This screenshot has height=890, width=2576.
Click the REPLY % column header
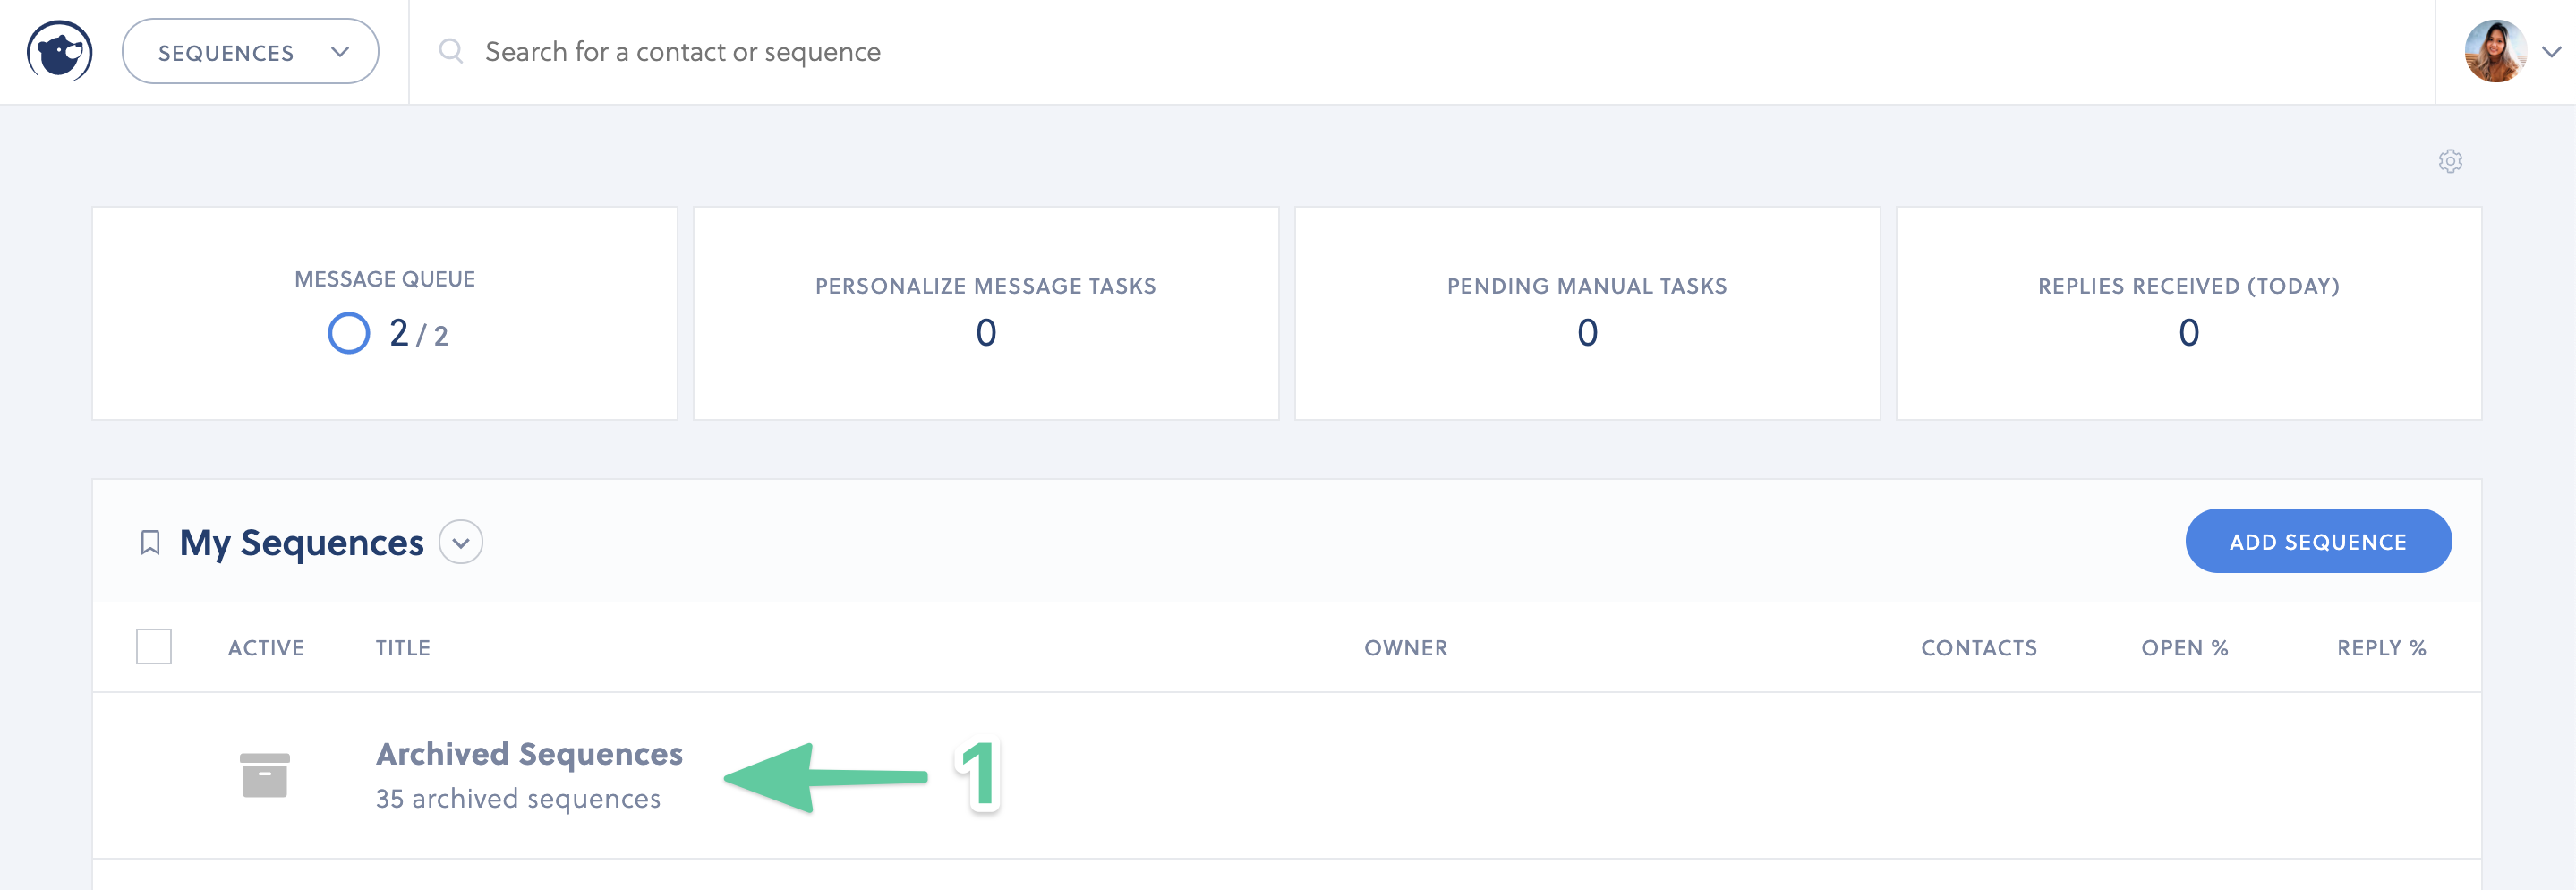click(2382, 647)
